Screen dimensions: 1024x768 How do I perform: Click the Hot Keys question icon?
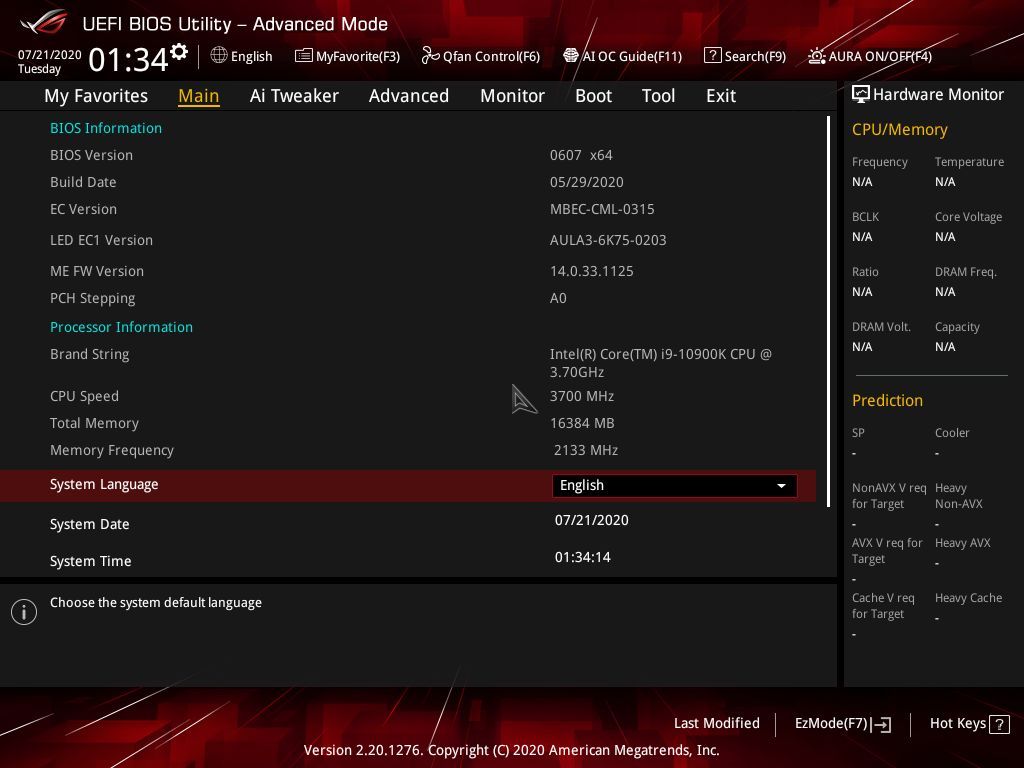click(1000, 724)
